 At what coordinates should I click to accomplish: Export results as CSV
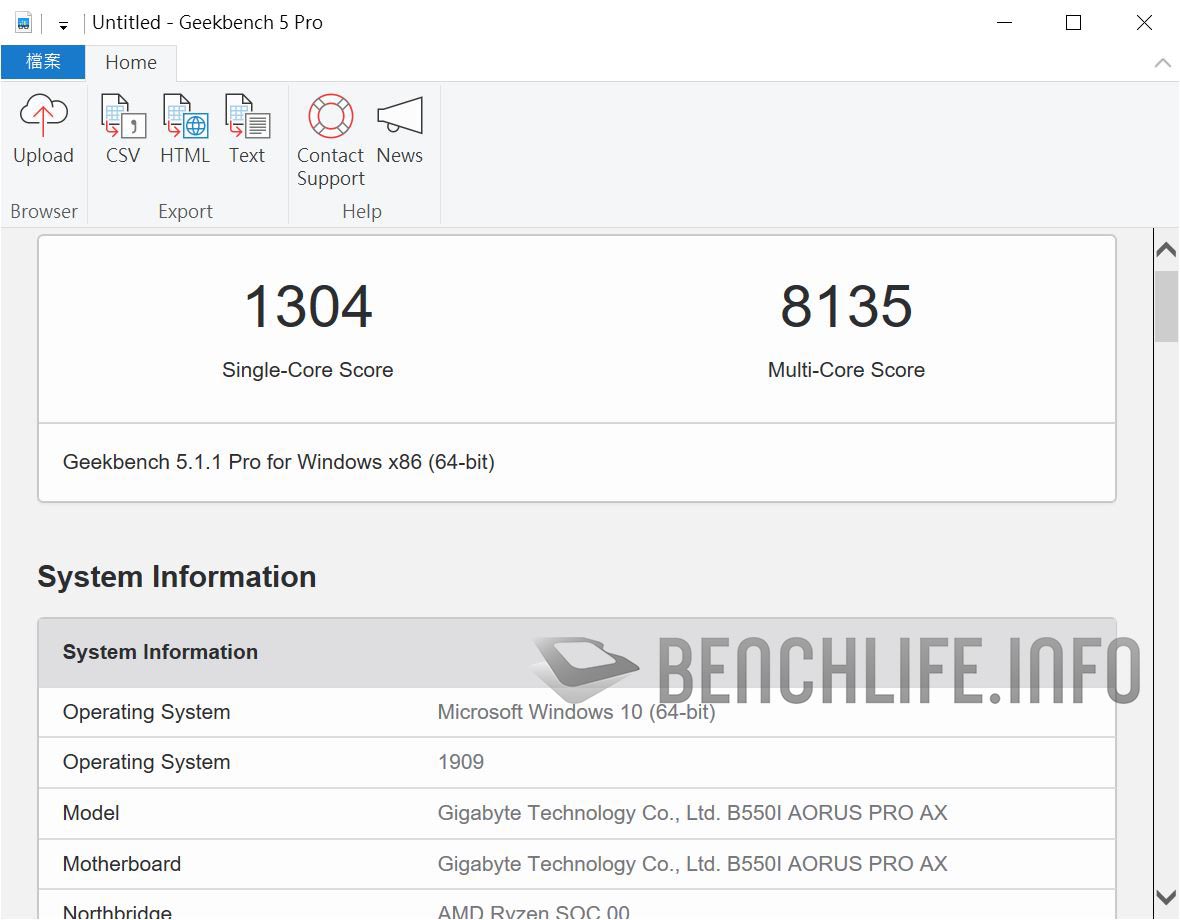point(123,117)
